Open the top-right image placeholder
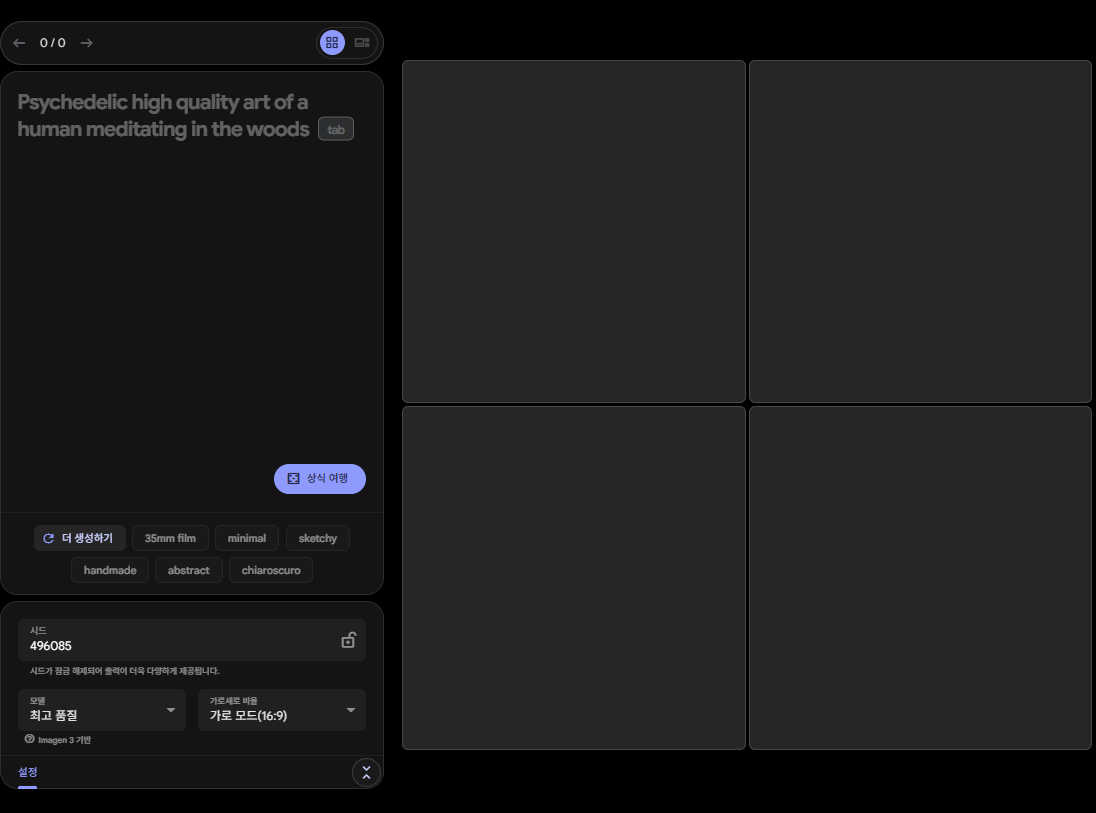This screenshot has height=813, width=1096. (x=921, y=231)
